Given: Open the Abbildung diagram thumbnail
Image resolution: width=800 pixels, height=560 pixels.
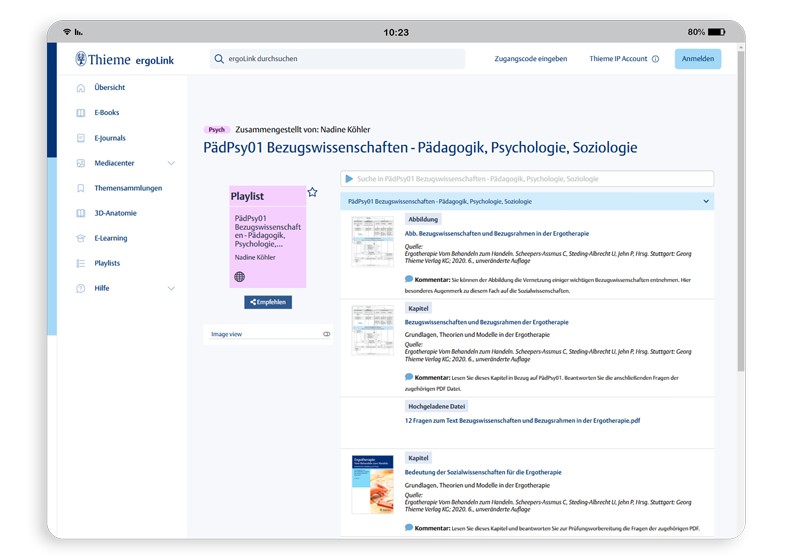Looking at the screenshot, I should [372, 242].
